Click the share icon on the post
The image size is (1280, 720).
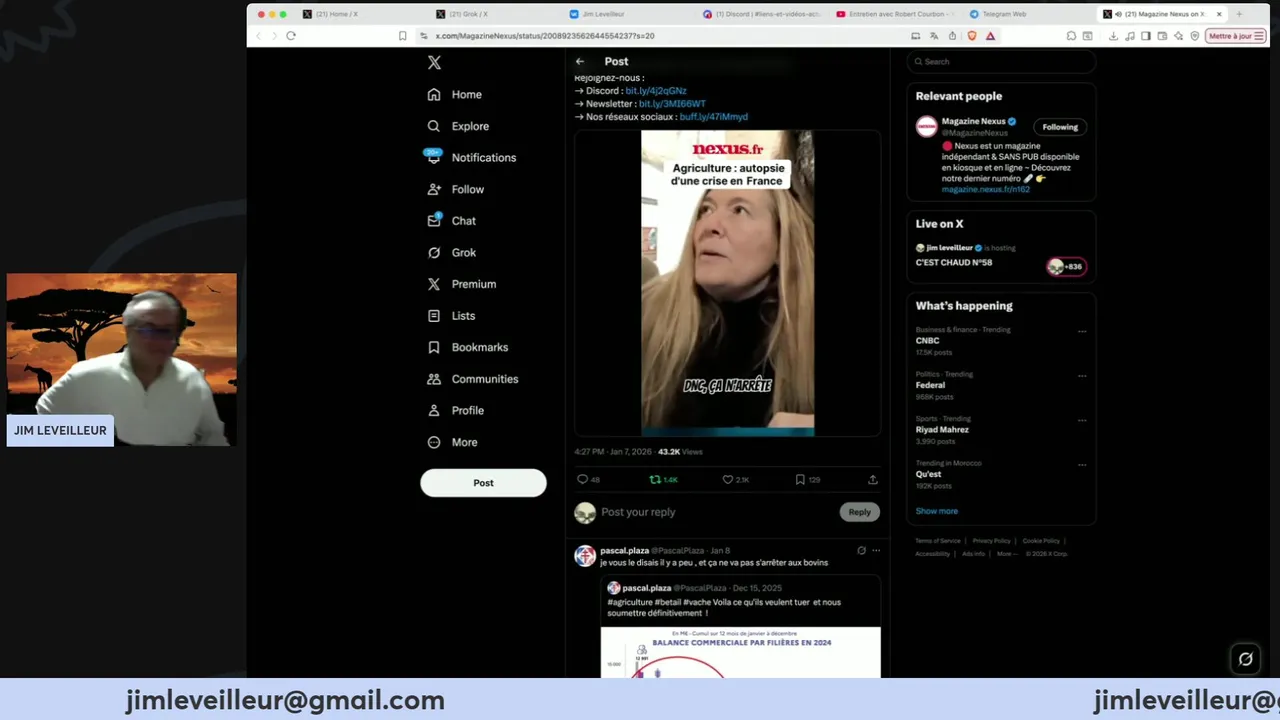point(872,480)
